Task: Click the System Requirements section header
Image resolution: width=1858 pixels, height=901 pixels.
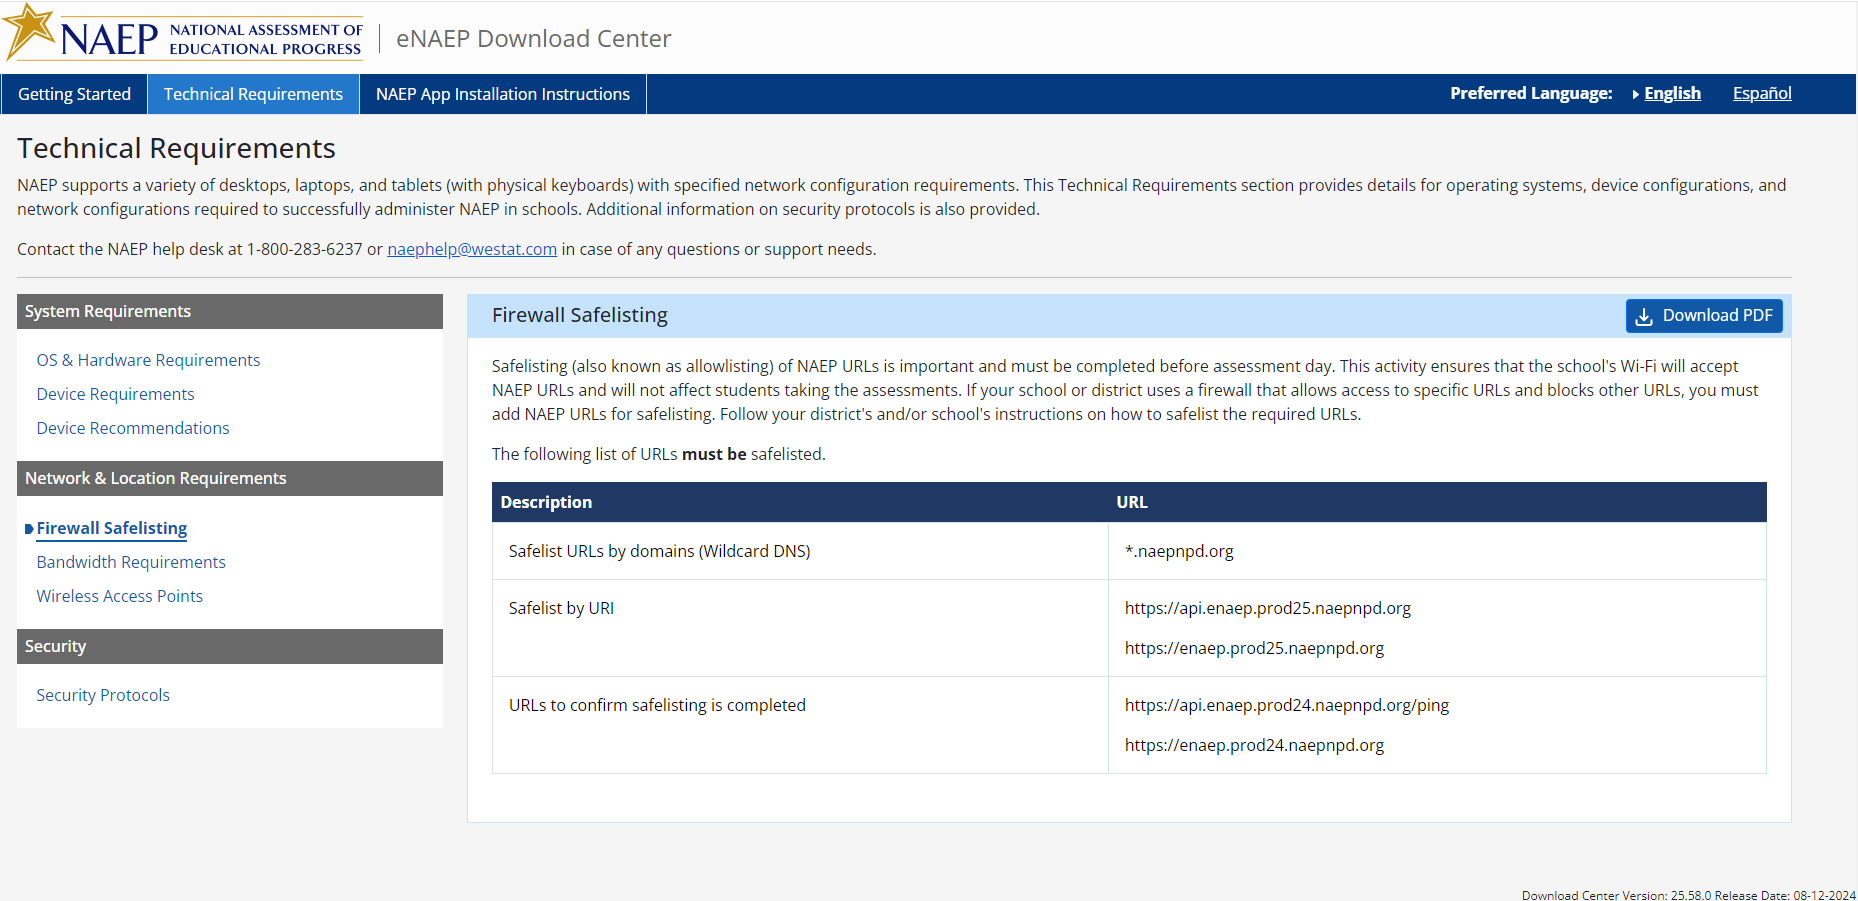Action: click(x=230, y=311)
